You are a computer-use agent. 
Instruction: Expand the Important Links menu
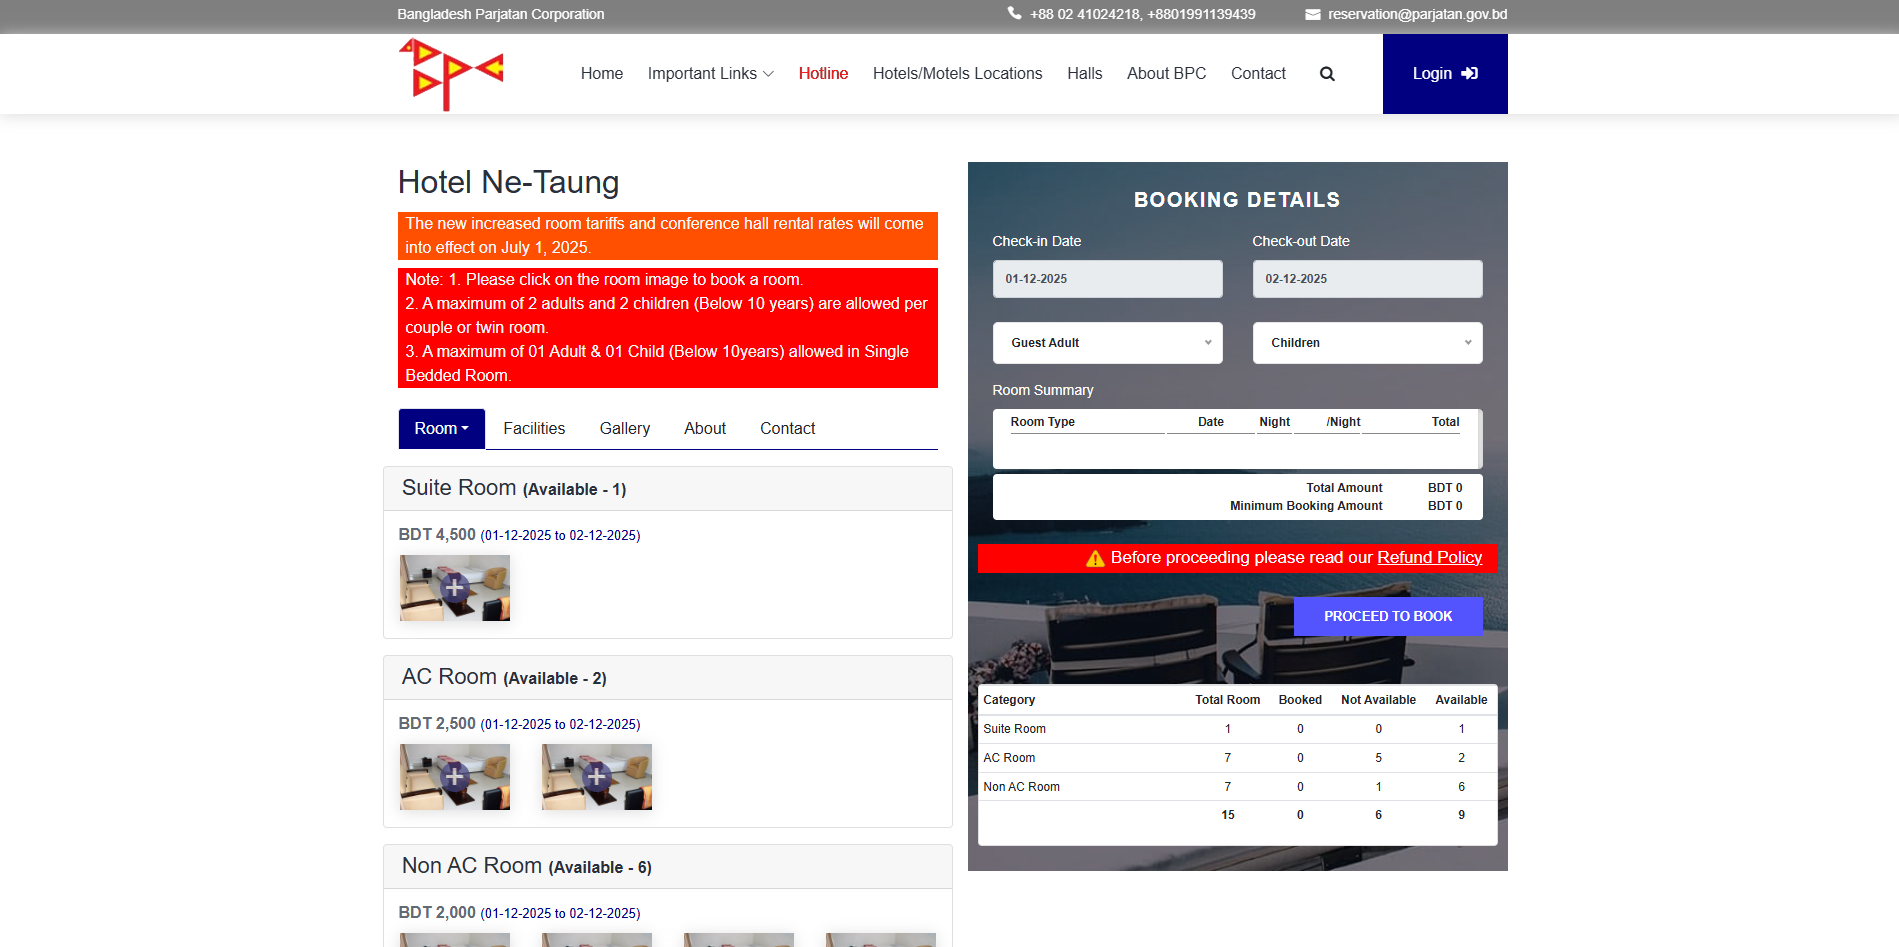tap(710, 74)
